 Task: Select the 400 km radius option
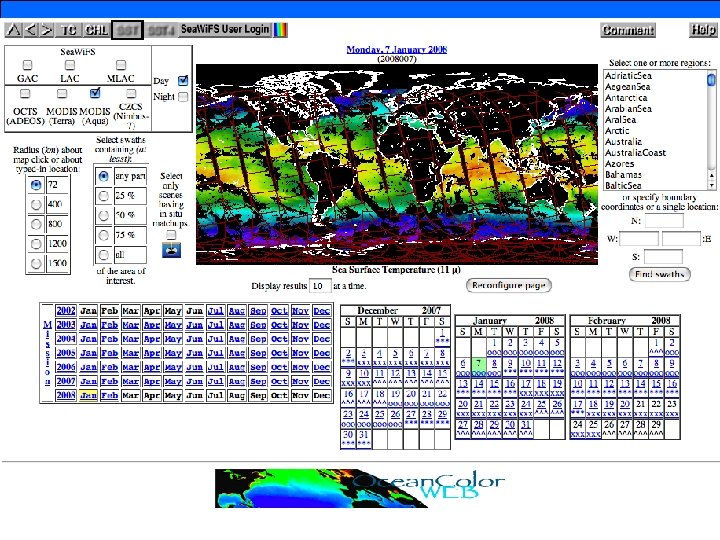coord(37,204)
